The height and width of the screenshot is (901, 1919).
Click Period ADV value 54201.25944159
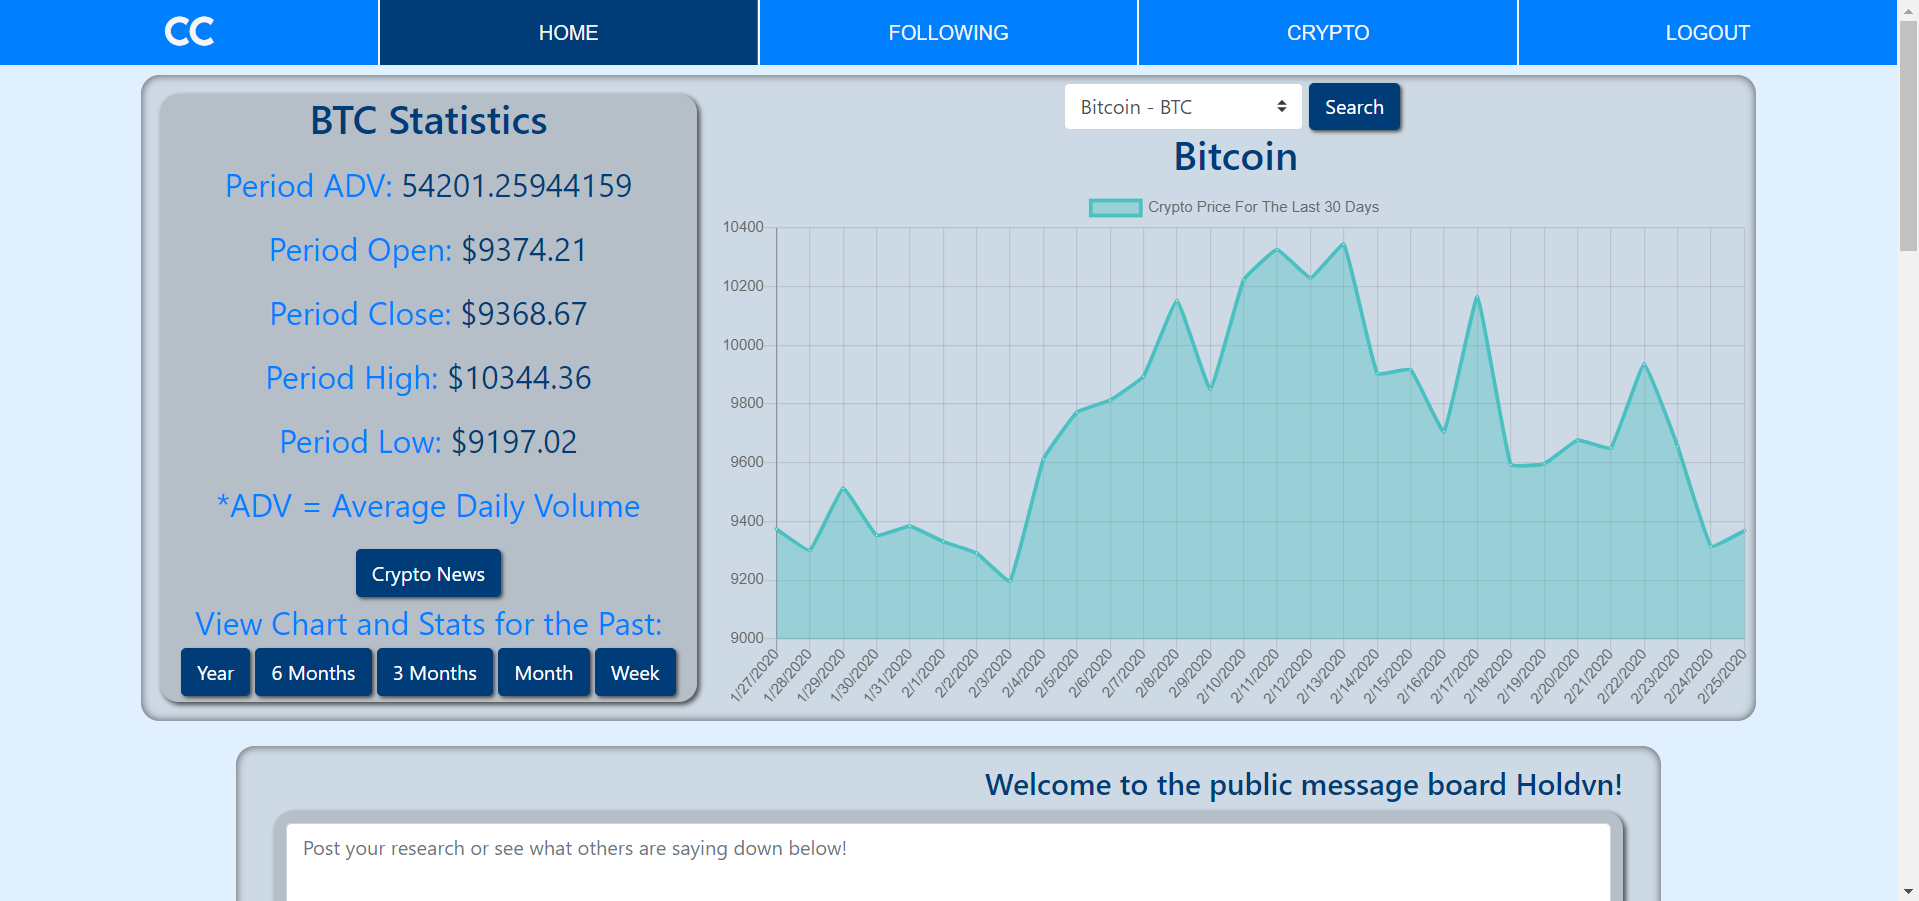[x=516, y=186]
